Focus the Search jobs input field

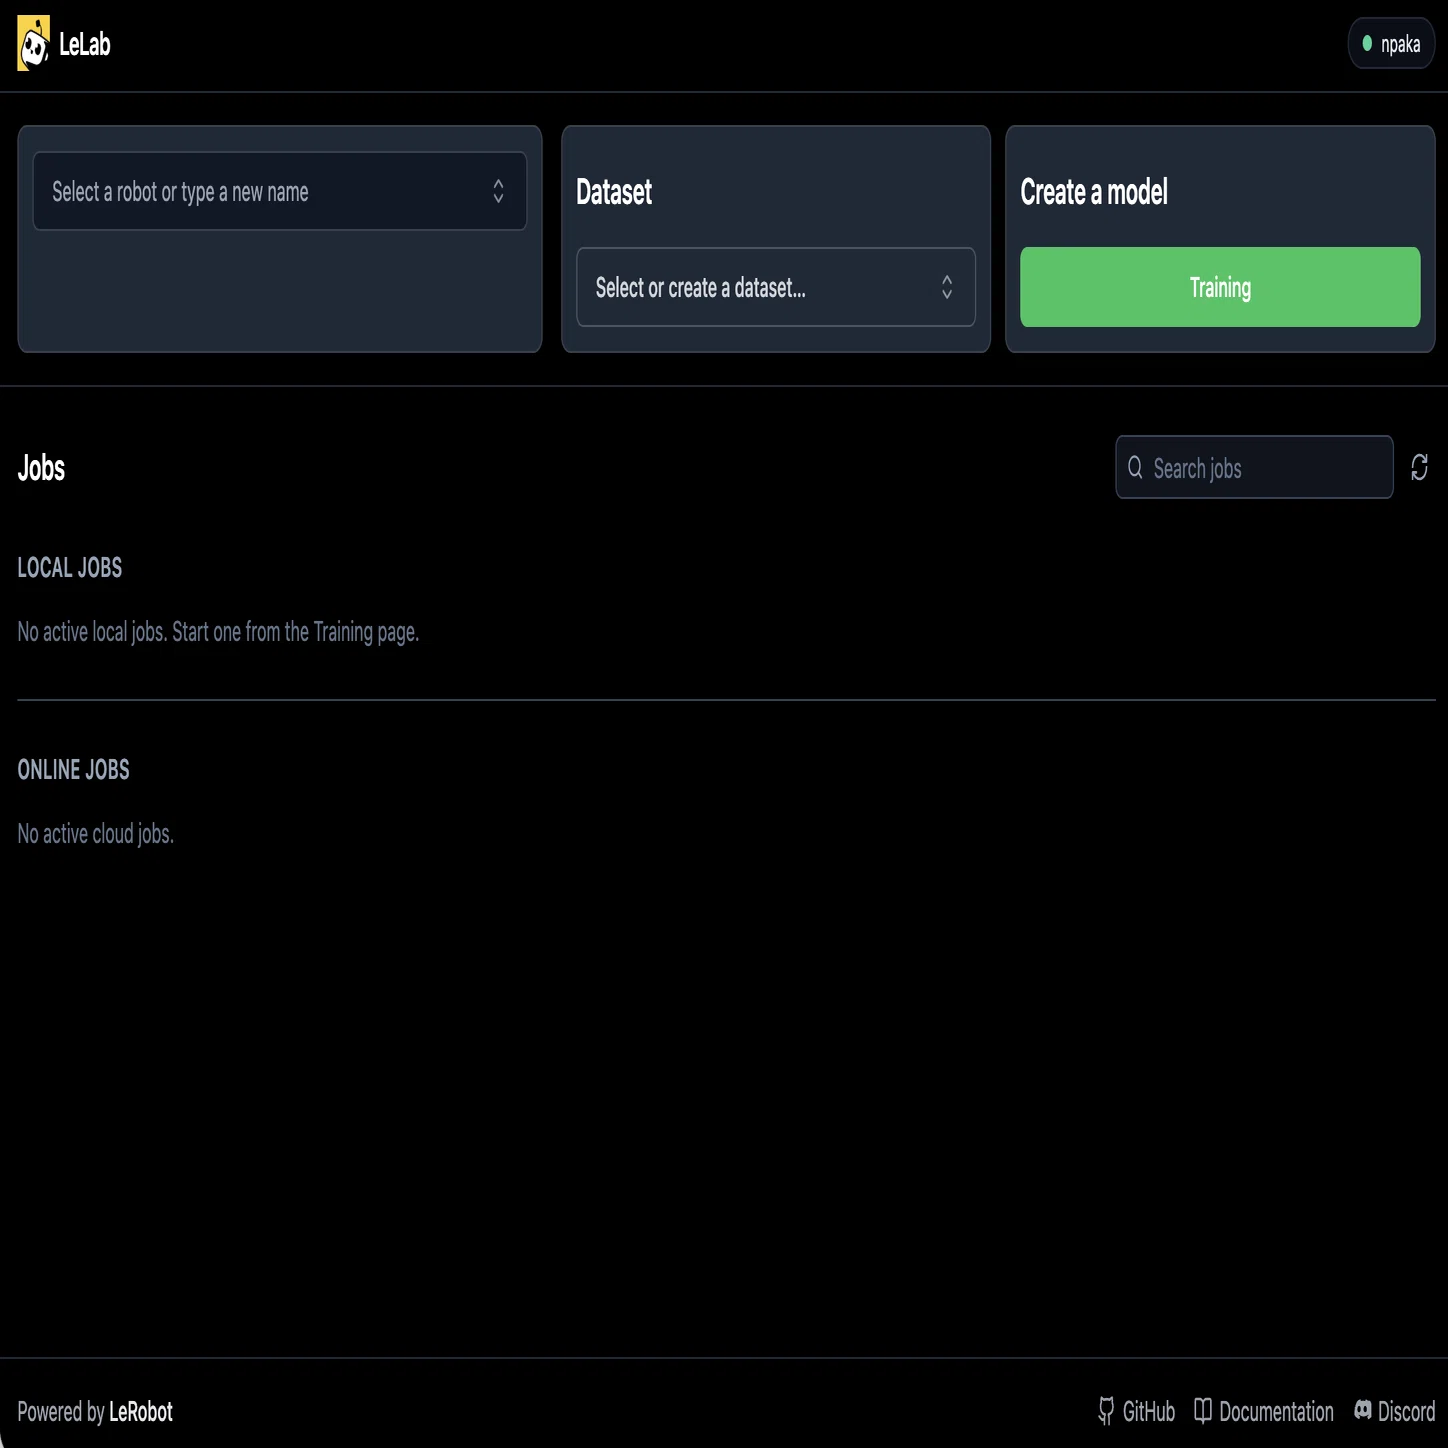point(1254,467)
